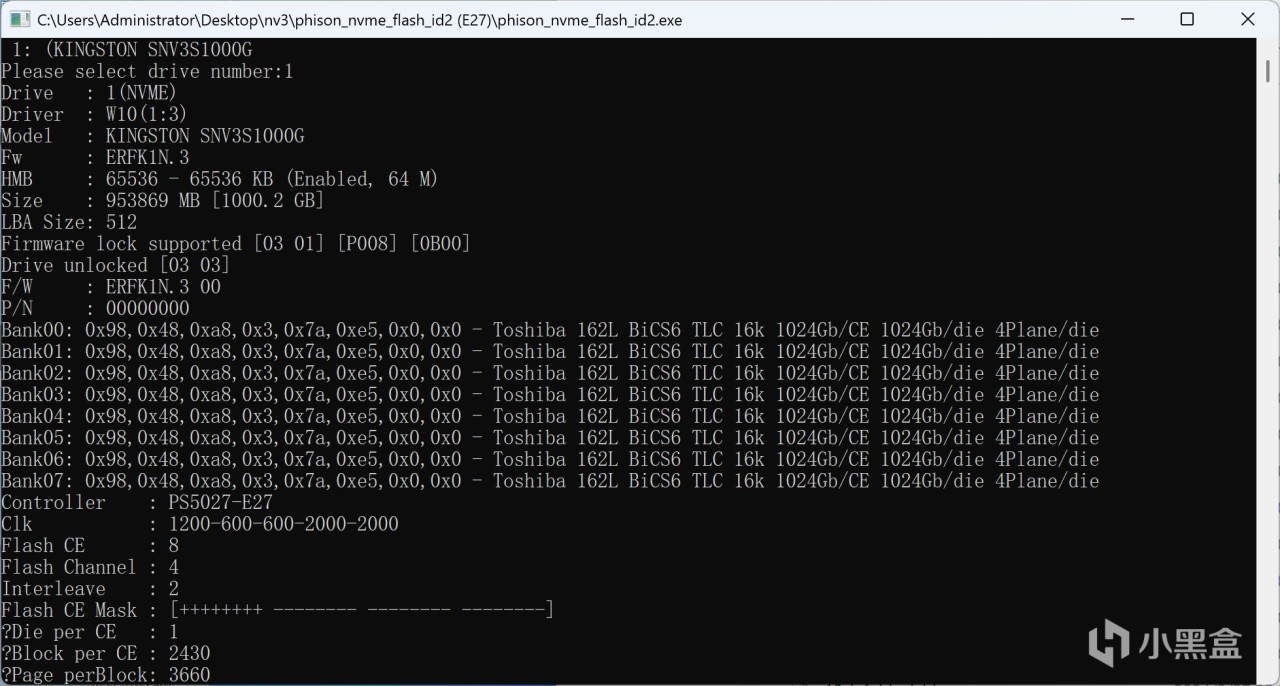Click the vertical scrollbar thumb
This screenshot has height=686, width=1280.
[x=1268, y=70]
